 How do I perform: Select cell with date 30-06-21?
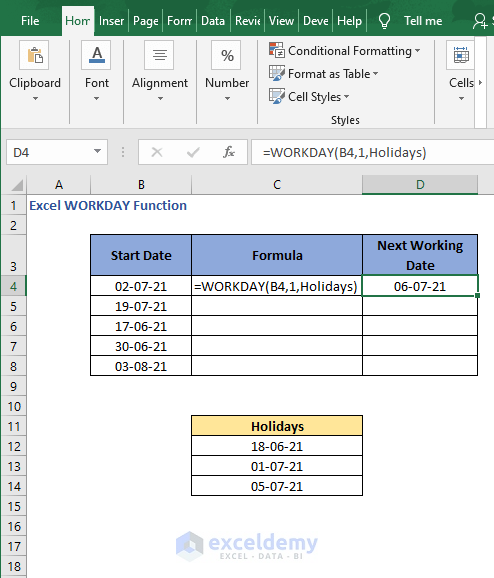click(x=141, y=346)
